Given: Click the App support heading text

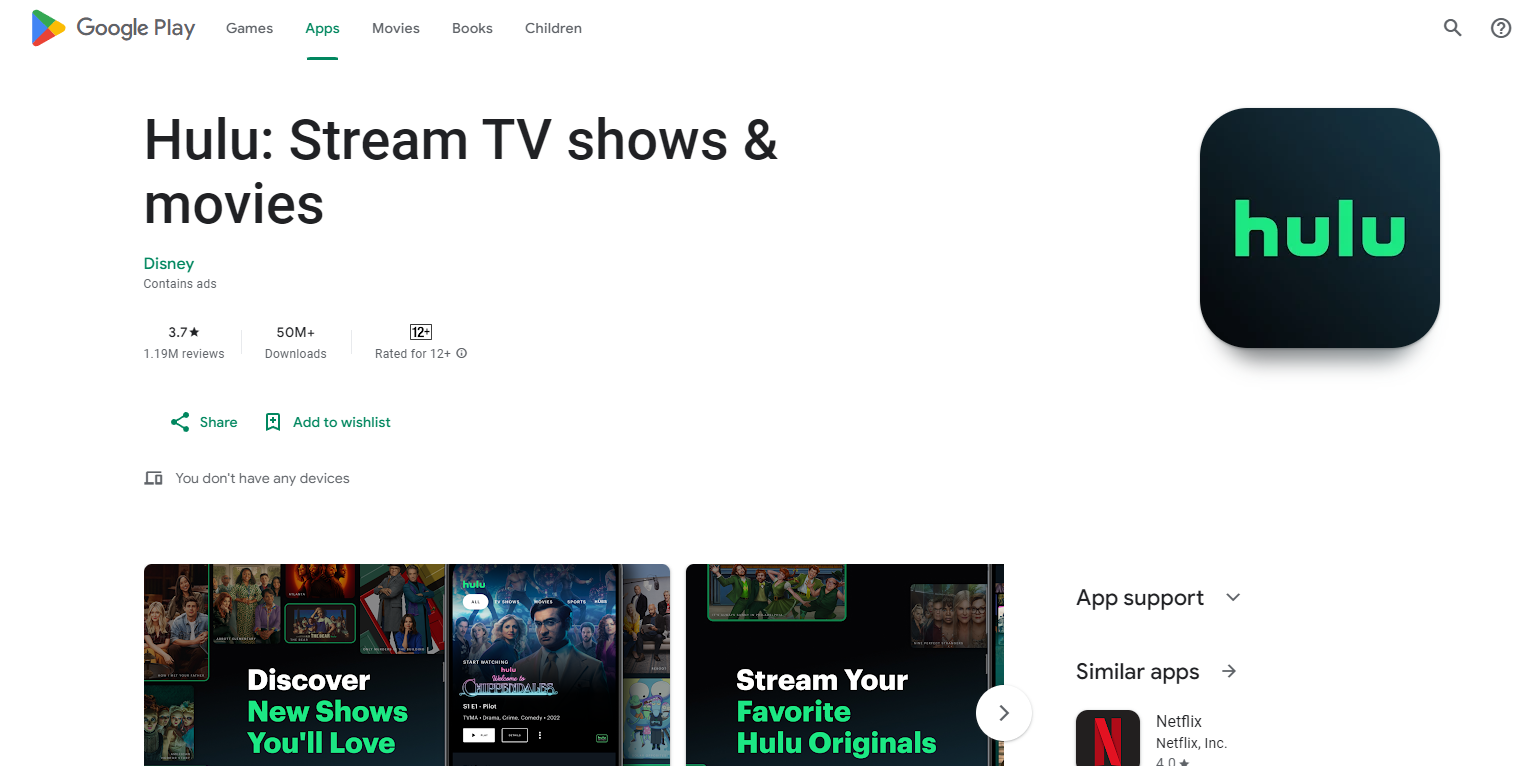Looking at the screenshot, I should pos(1140,598).
